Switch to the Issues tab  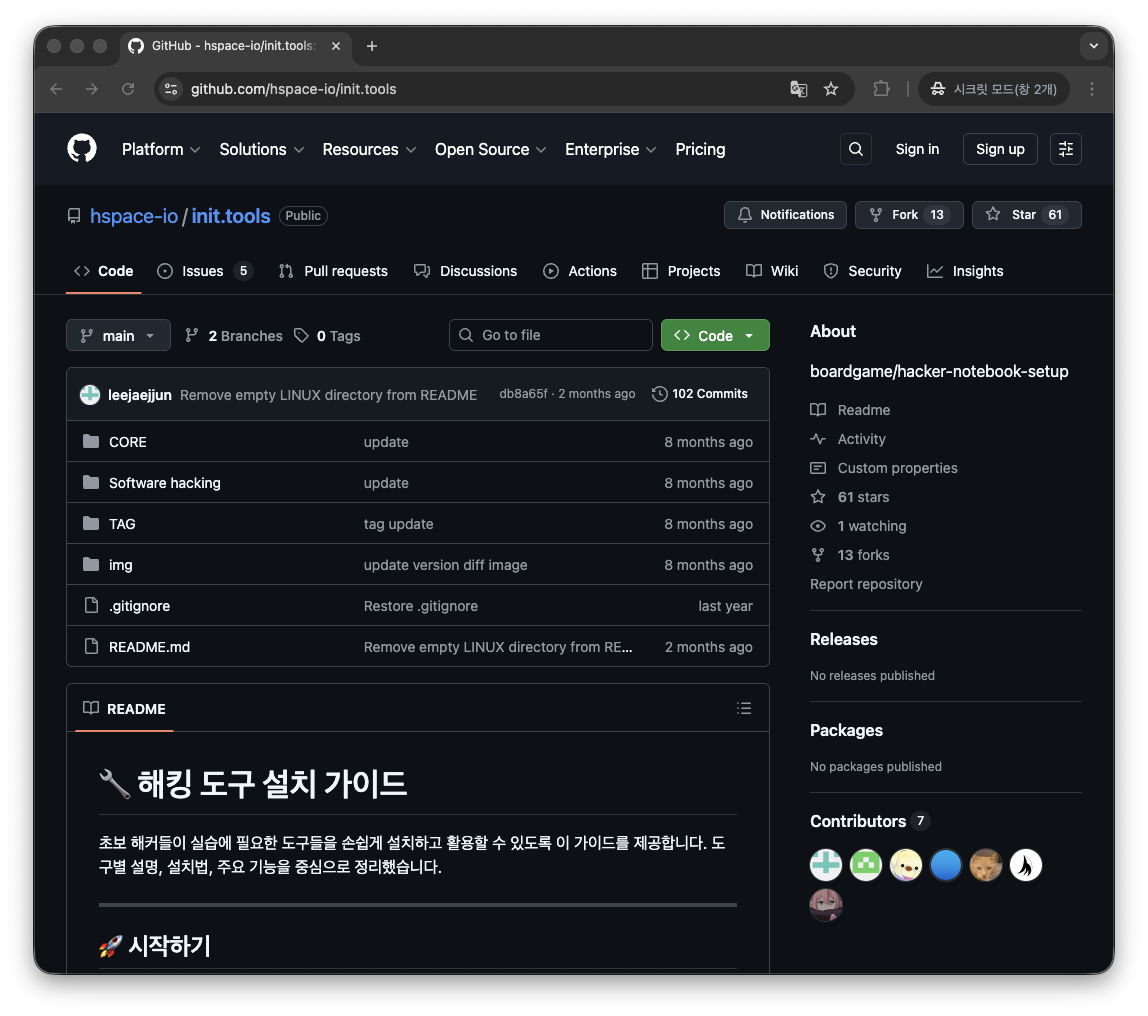coord(204,271)
